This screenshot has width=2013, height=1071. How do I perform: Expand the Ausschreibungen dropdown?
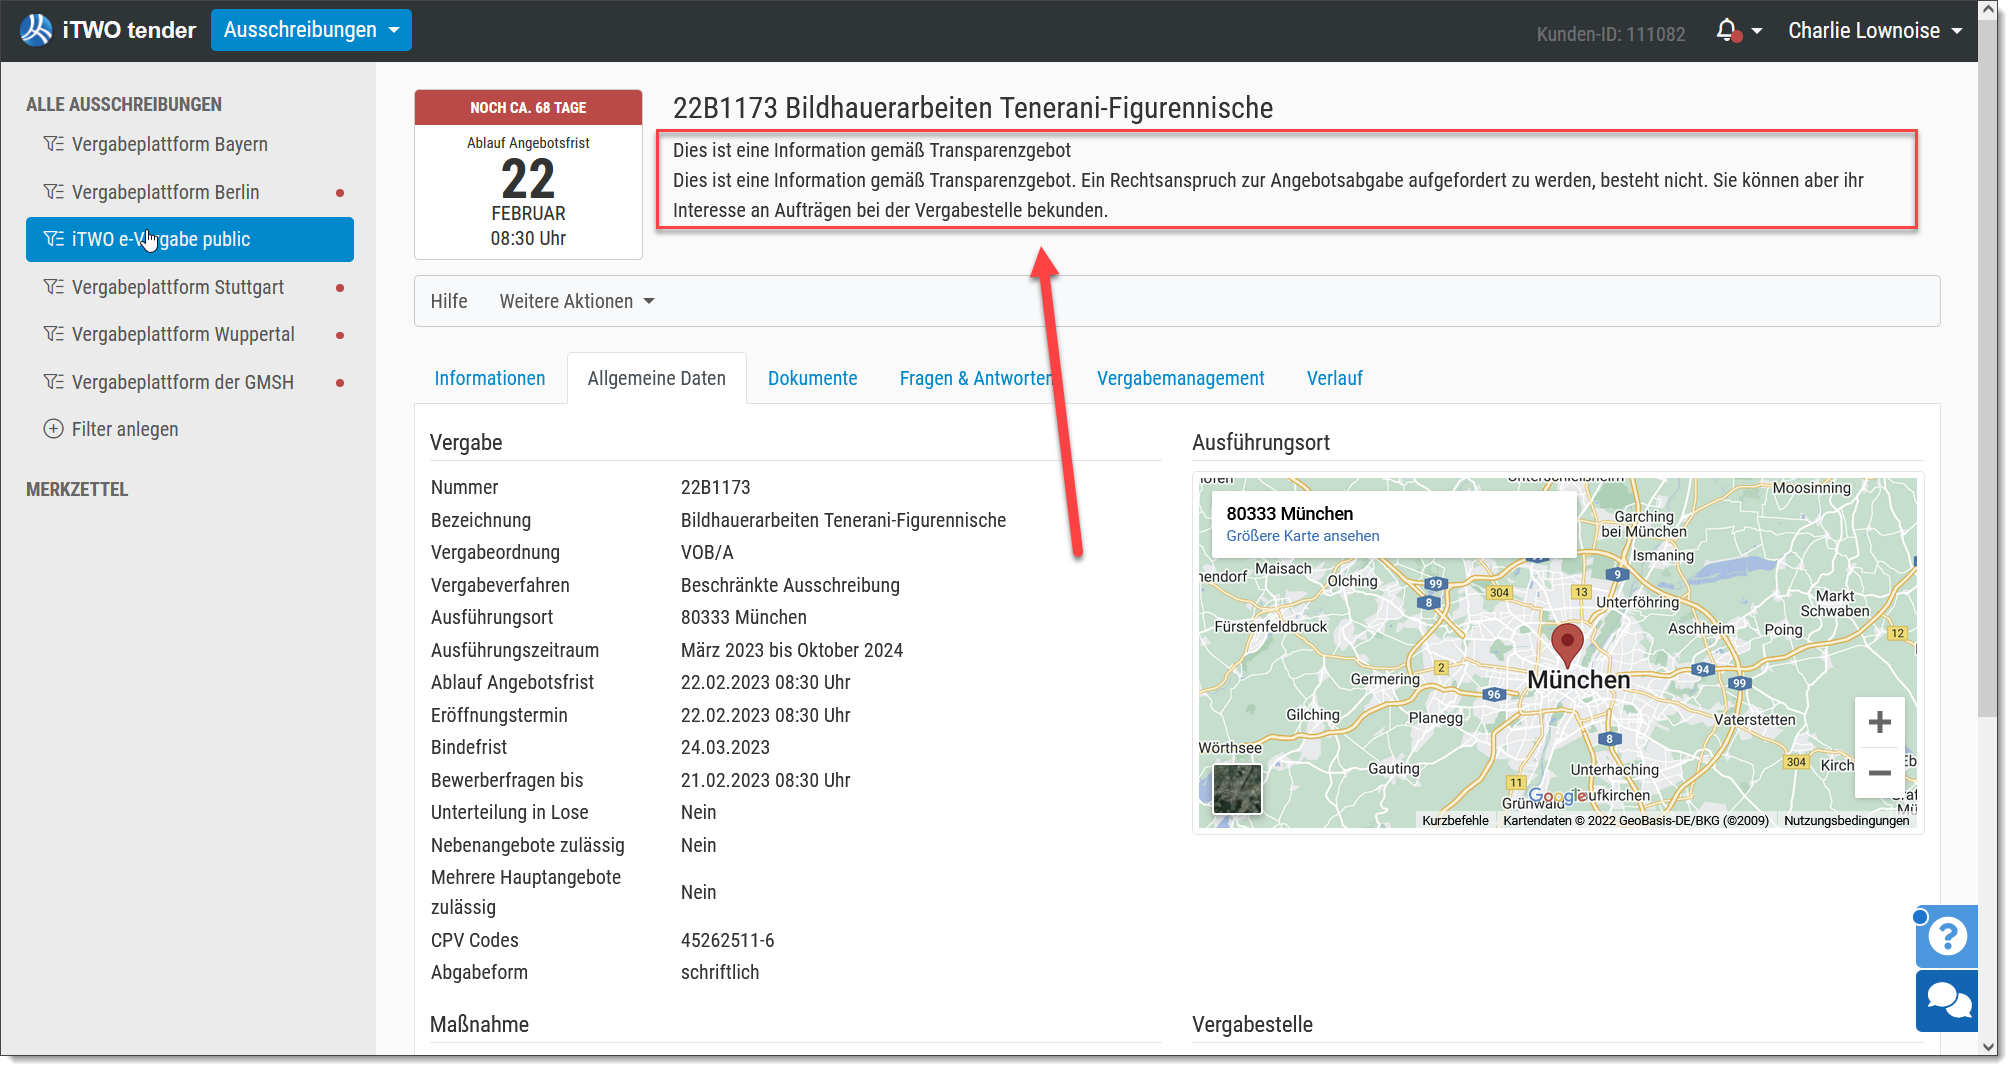click(311, 30)
